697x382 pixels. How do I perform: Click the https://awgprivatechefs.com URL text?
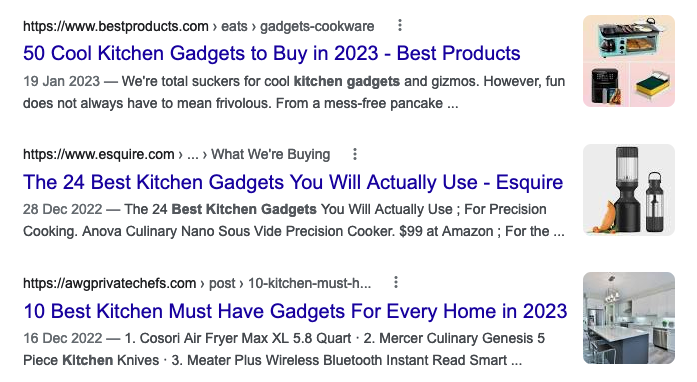coord(109,283)
